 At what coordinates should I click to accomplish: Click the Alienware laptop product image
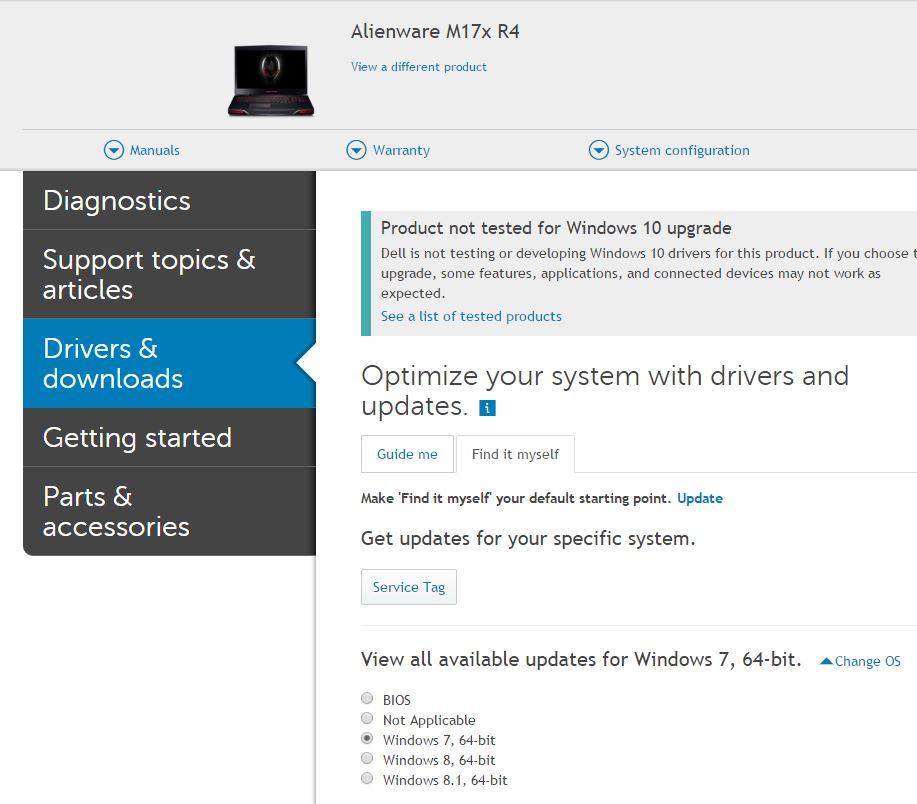[271, 80]
